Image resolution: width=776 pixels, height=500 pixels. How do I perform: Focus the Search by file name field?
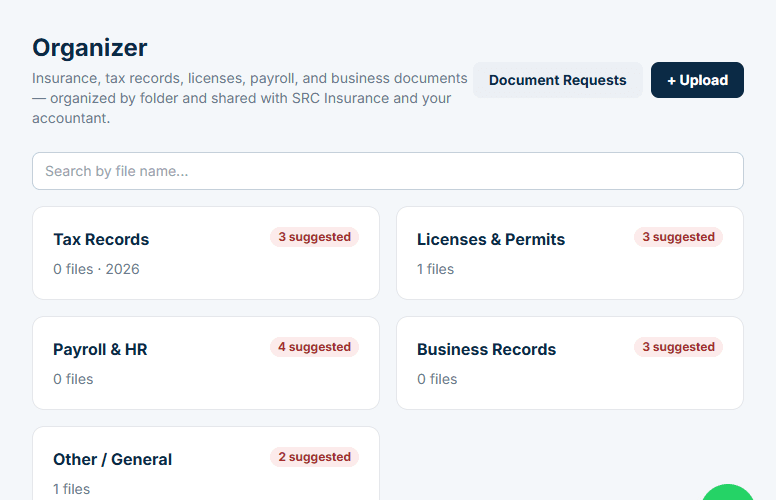388,171
